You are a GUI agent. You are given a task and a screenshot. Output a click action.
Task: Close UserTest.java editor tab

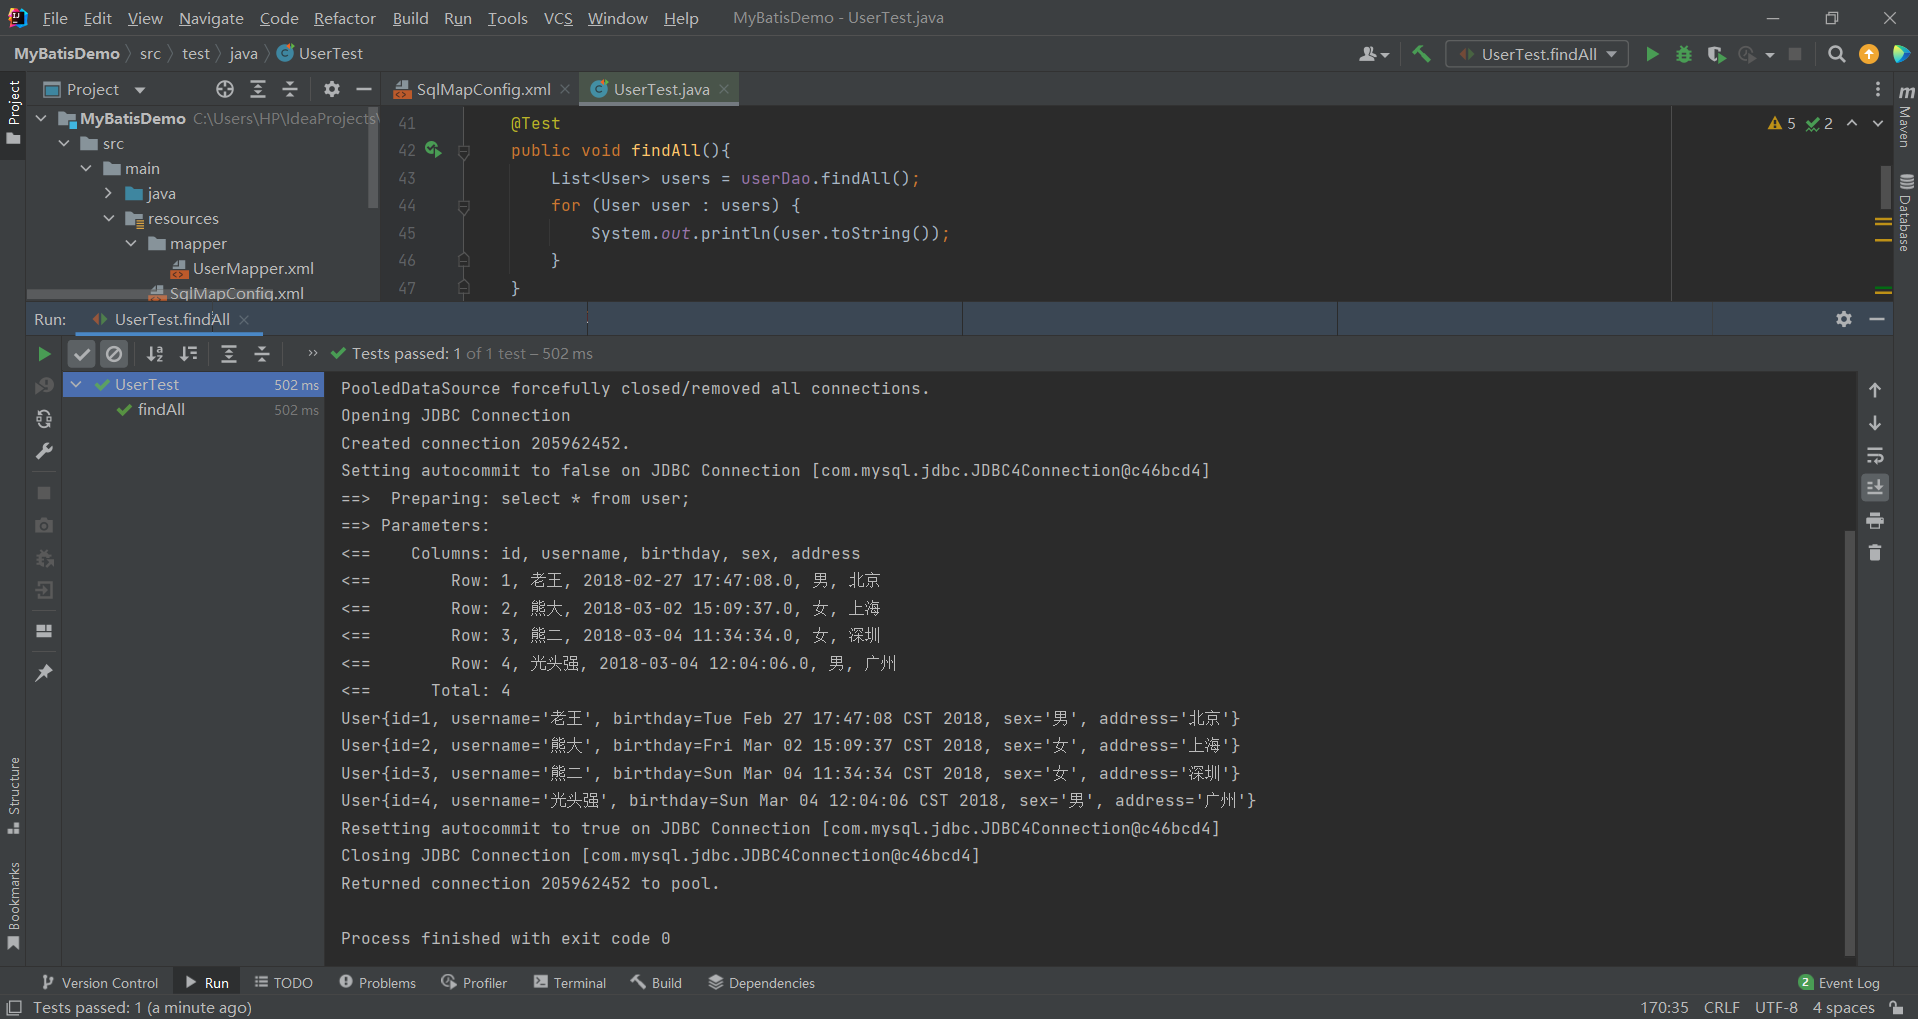point(724,89)
